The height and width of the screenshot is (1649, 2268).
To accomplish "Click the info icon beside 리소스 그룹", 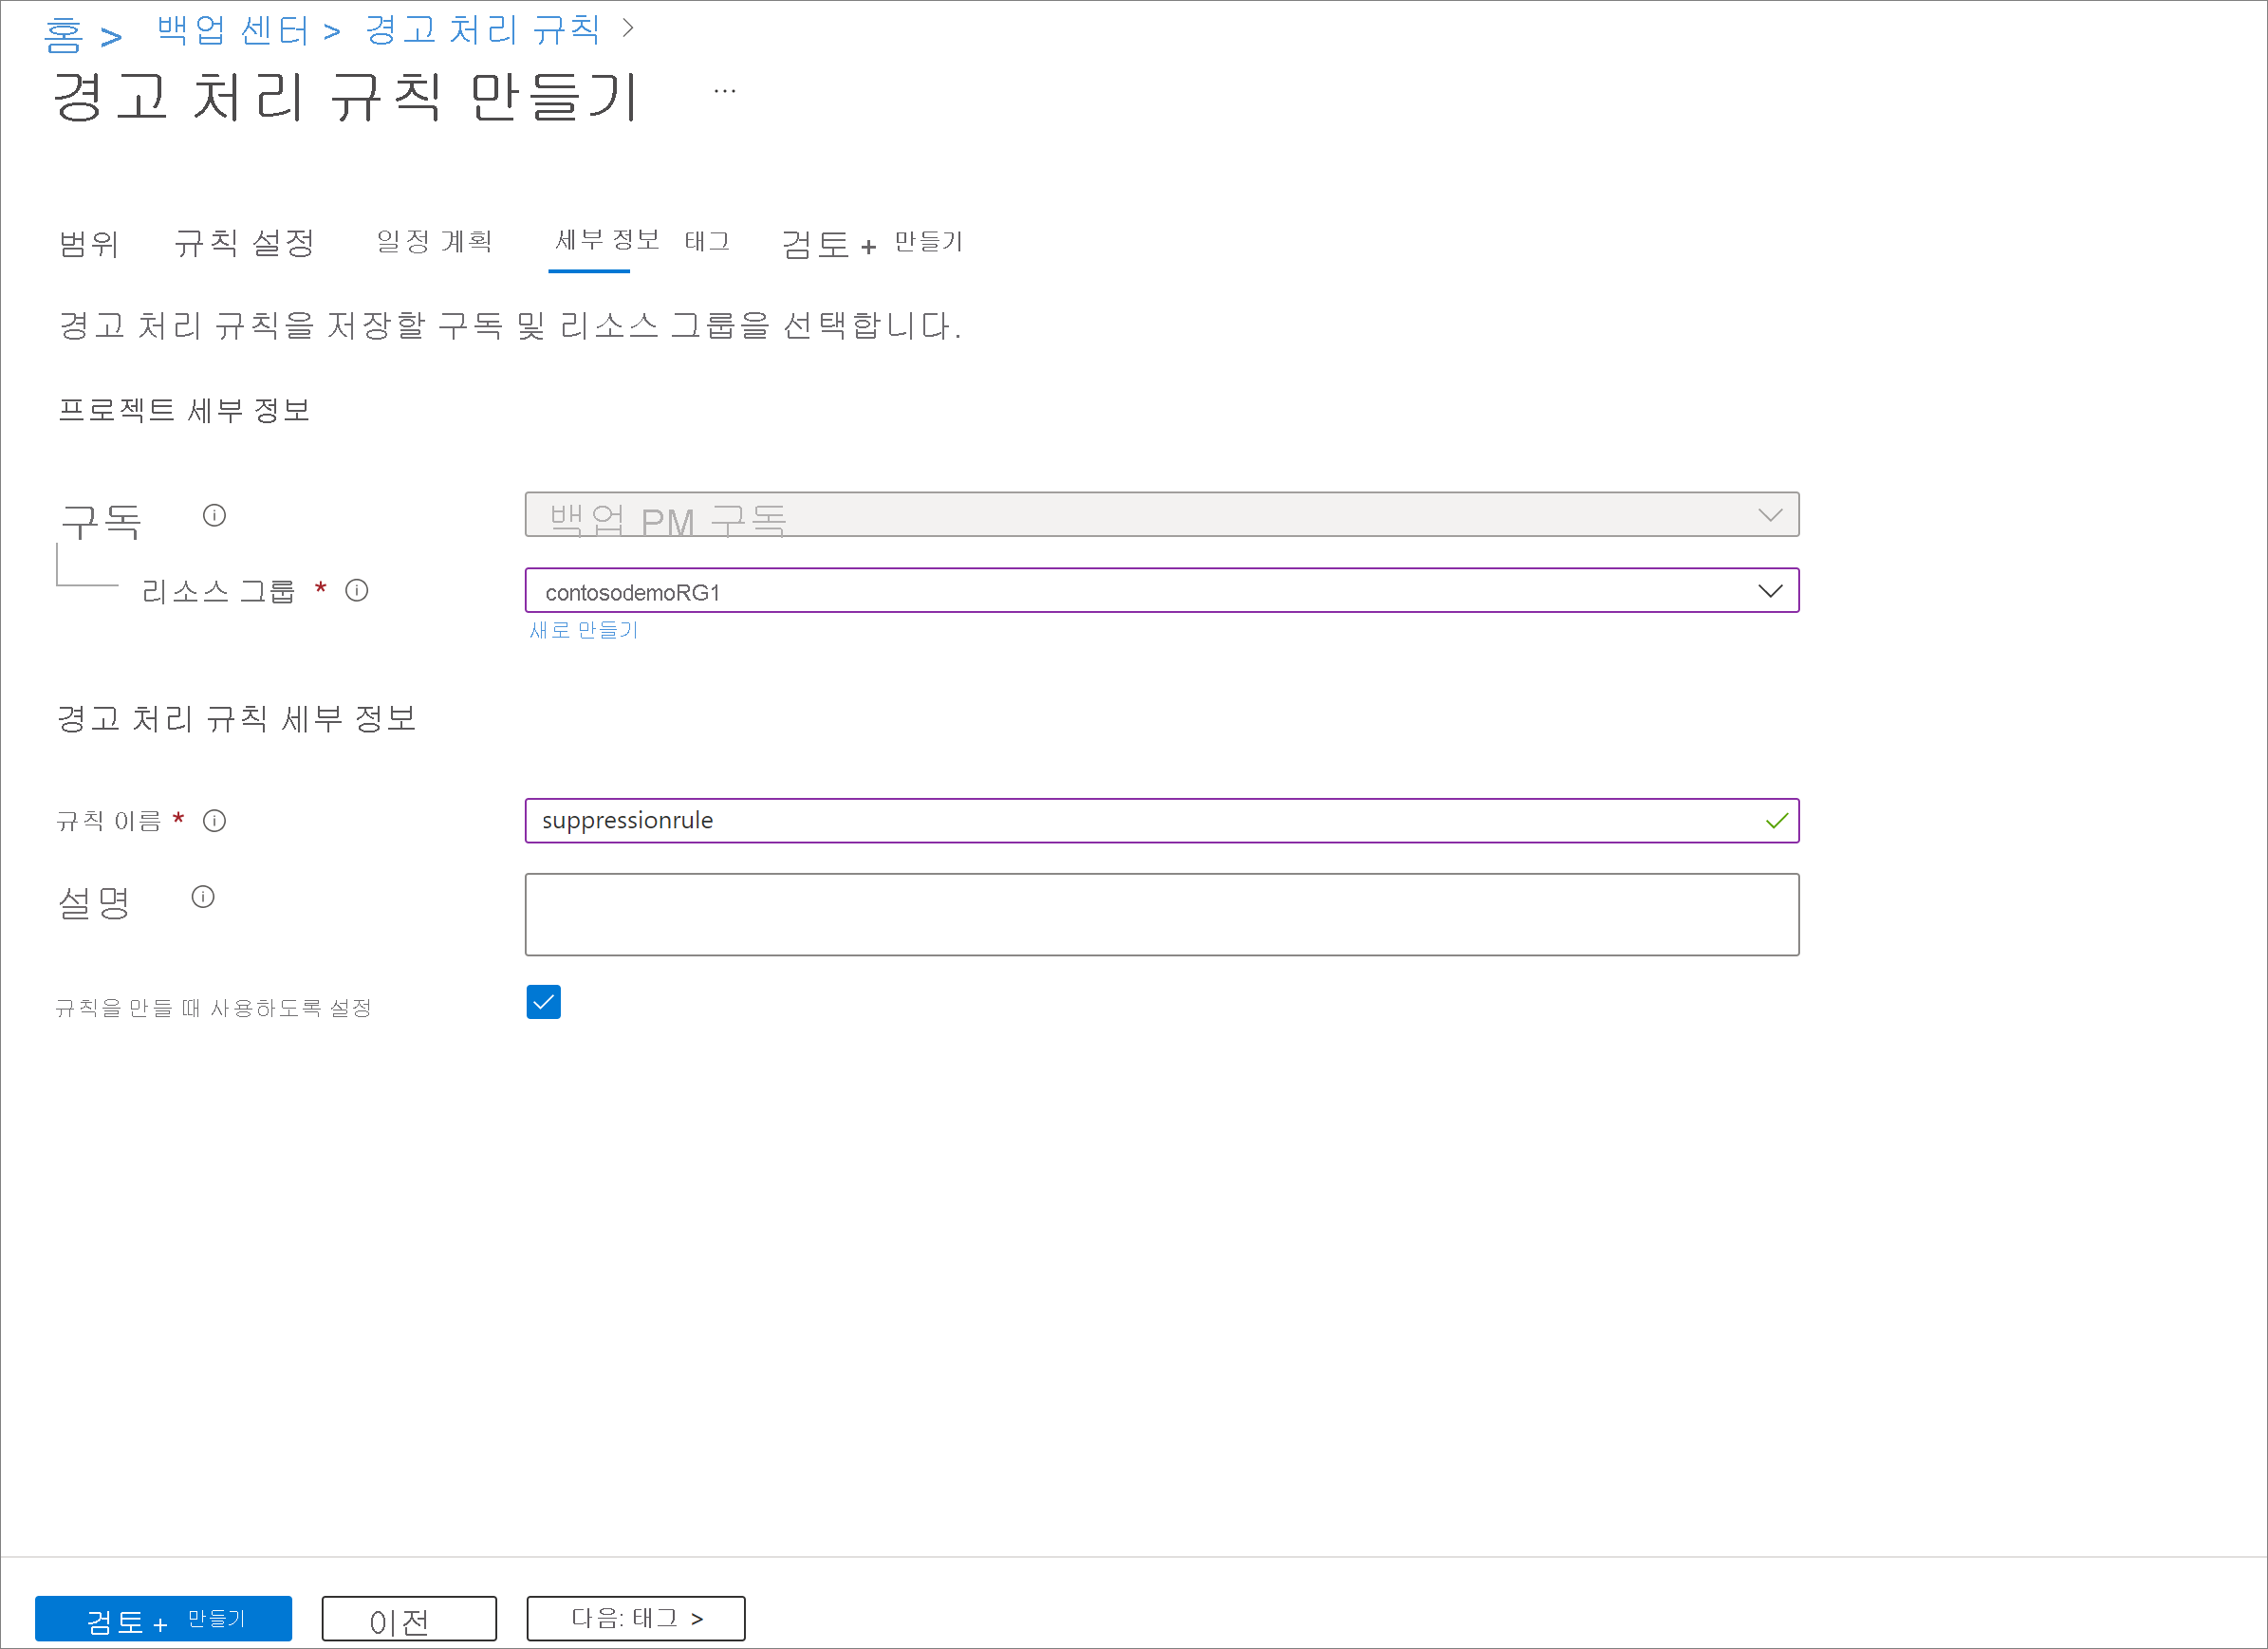I will pyautogui.click(x=357, y=590).
